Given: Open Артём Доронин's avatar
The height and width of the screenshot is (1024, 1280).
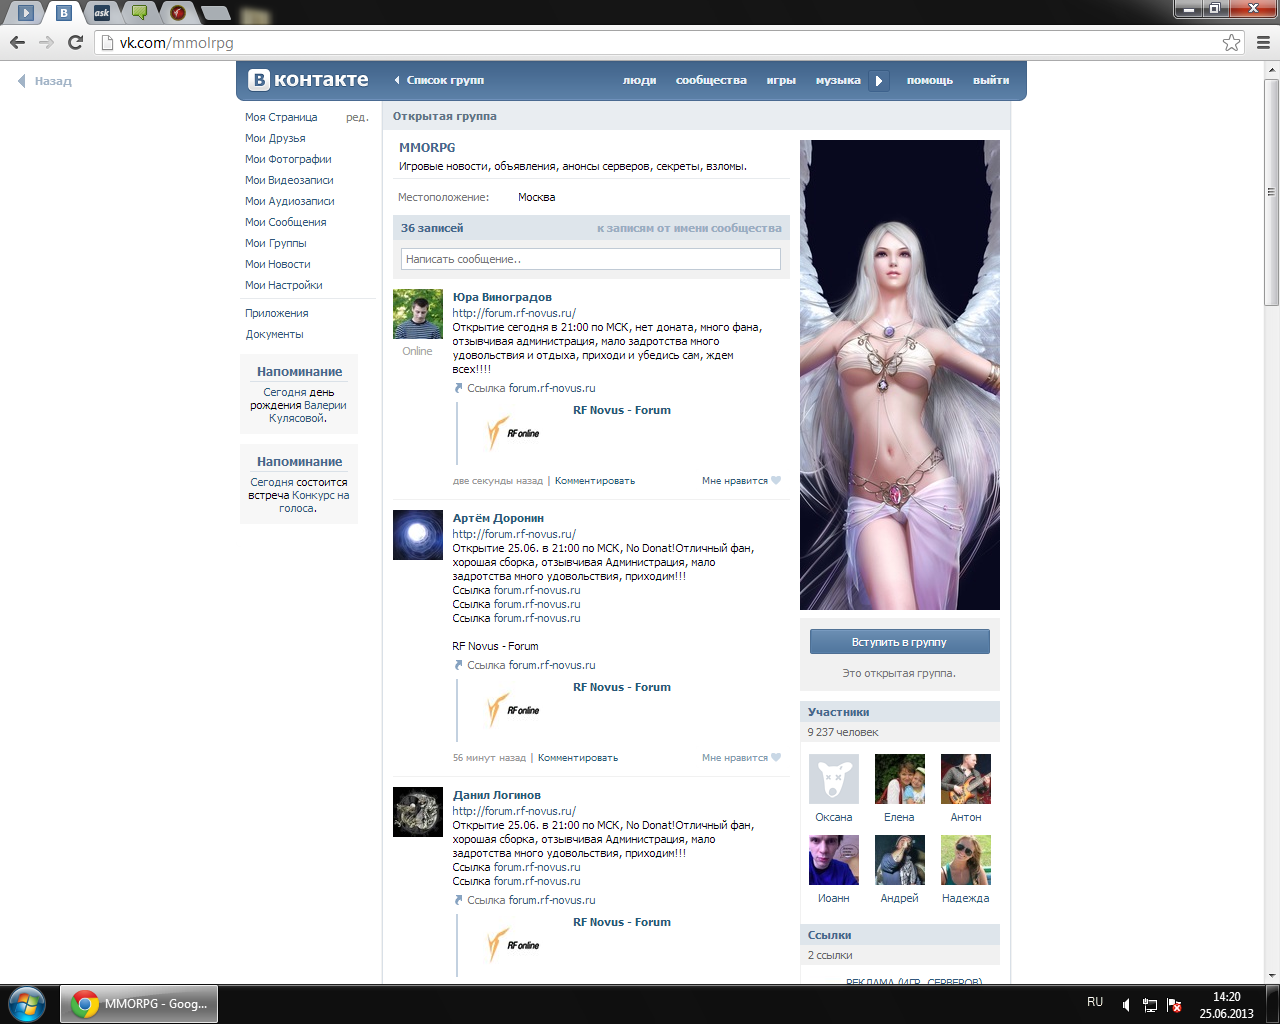Looking at the screenshot, I should 418,535.
